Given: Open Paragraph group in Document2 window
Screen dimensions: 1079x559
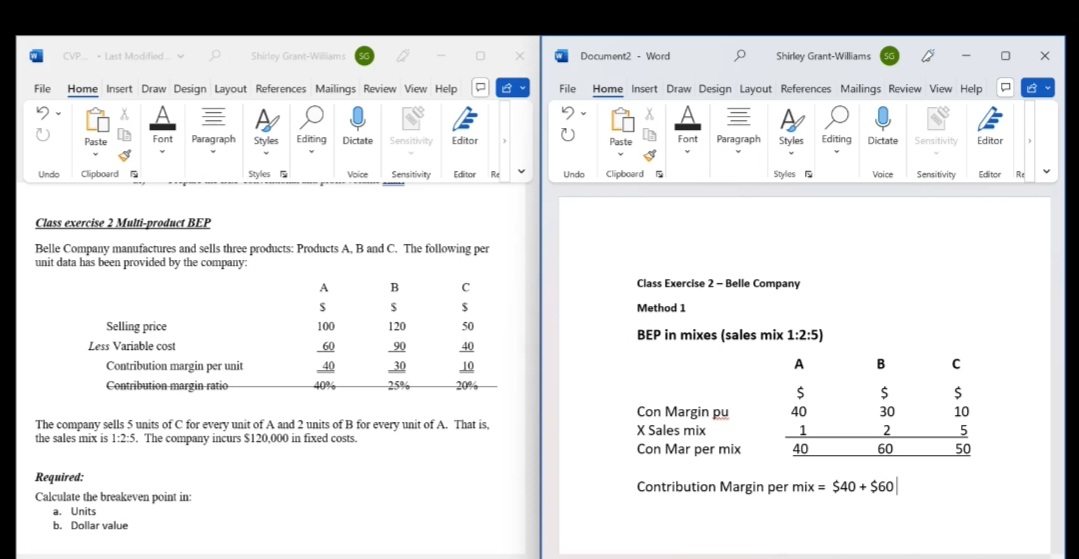Looking at the screenshot, I should 738,127.
